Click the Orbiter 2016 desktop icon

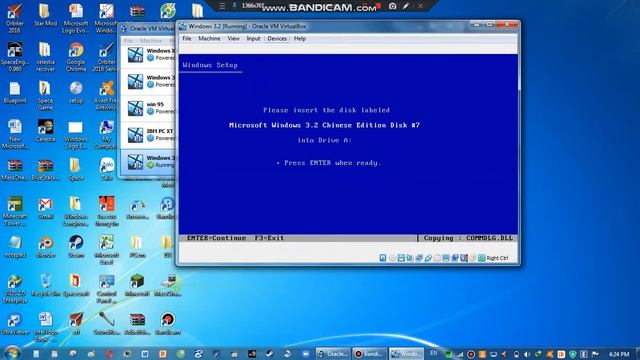pyautogui.click(x=14, y=19)
